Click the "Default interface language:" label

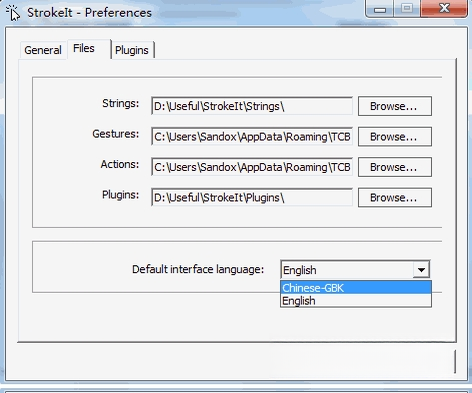tap(198, 269)
